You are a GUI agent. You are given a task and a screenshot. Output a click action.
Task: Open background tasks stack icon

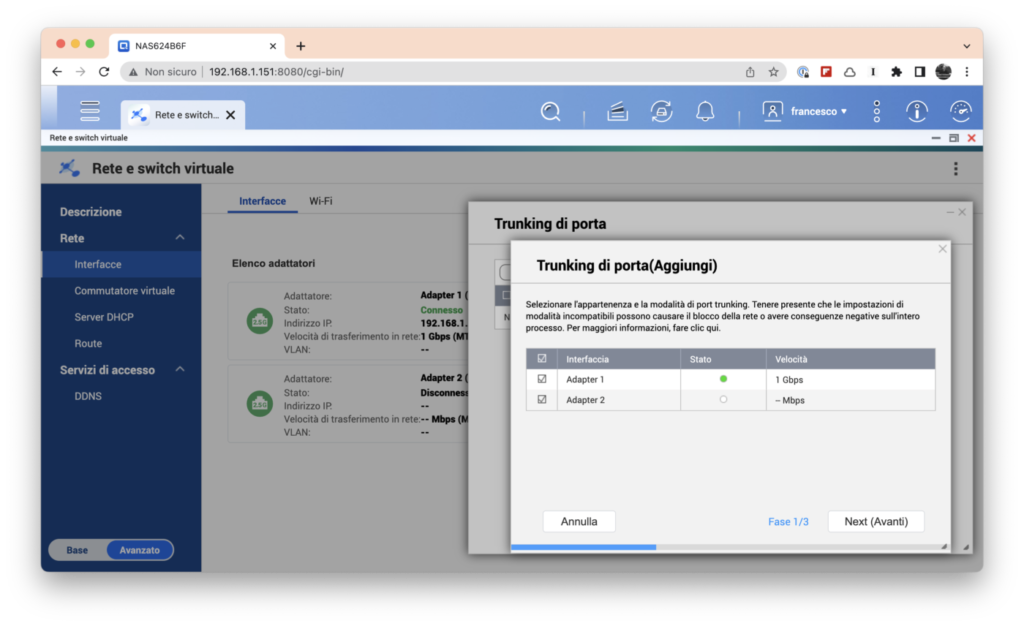[x=617, y=112]
